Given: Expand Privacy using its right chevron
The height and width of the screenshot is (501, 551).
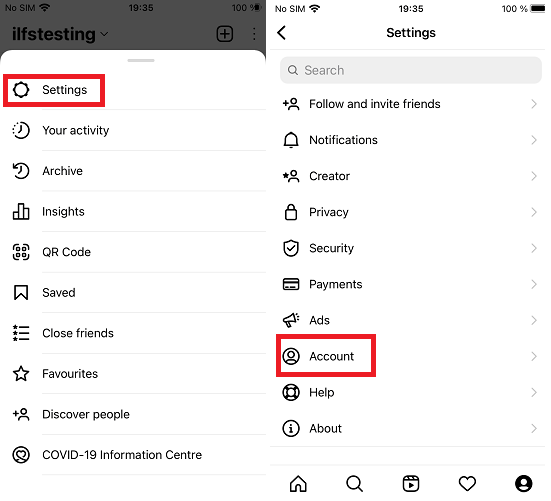Looking at the screenshot, I should (534, 212).
